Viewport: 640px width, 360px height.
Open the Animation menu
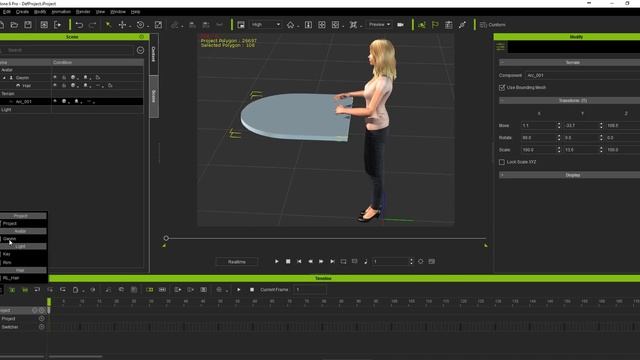[x=61, y=12]
